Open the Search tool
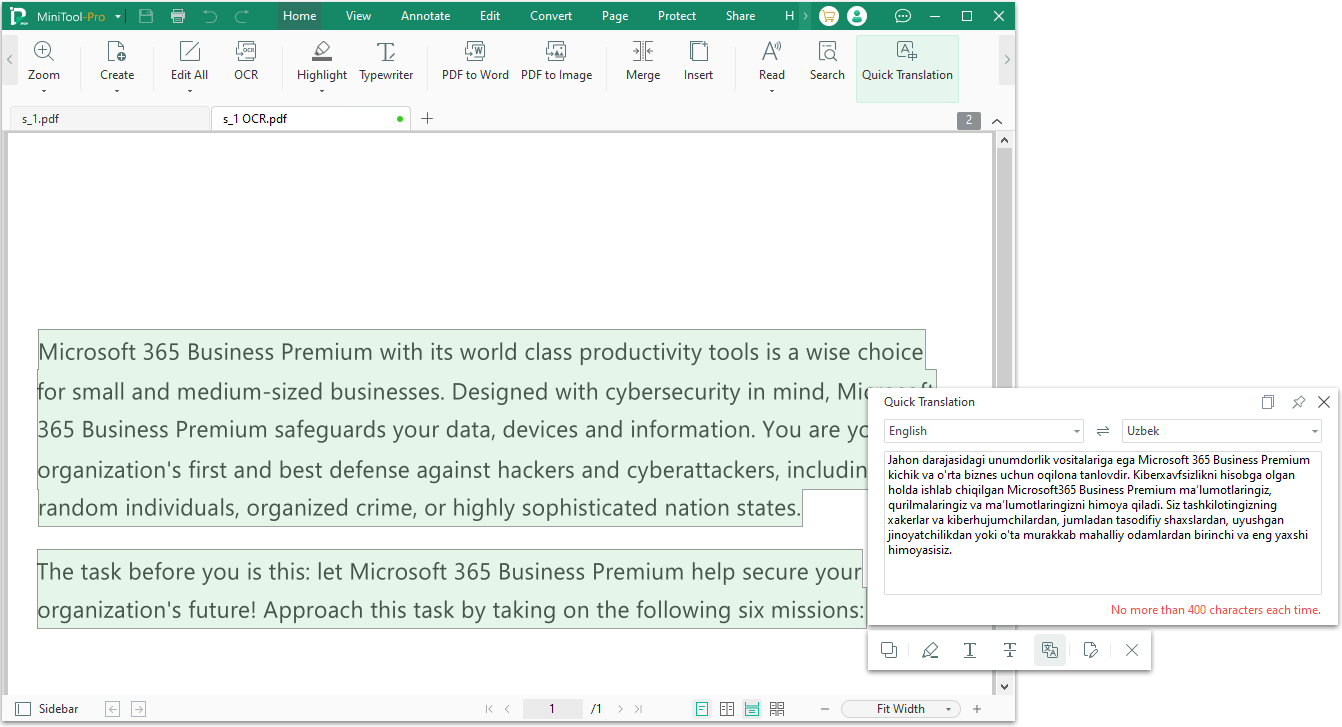 point(827,62)
